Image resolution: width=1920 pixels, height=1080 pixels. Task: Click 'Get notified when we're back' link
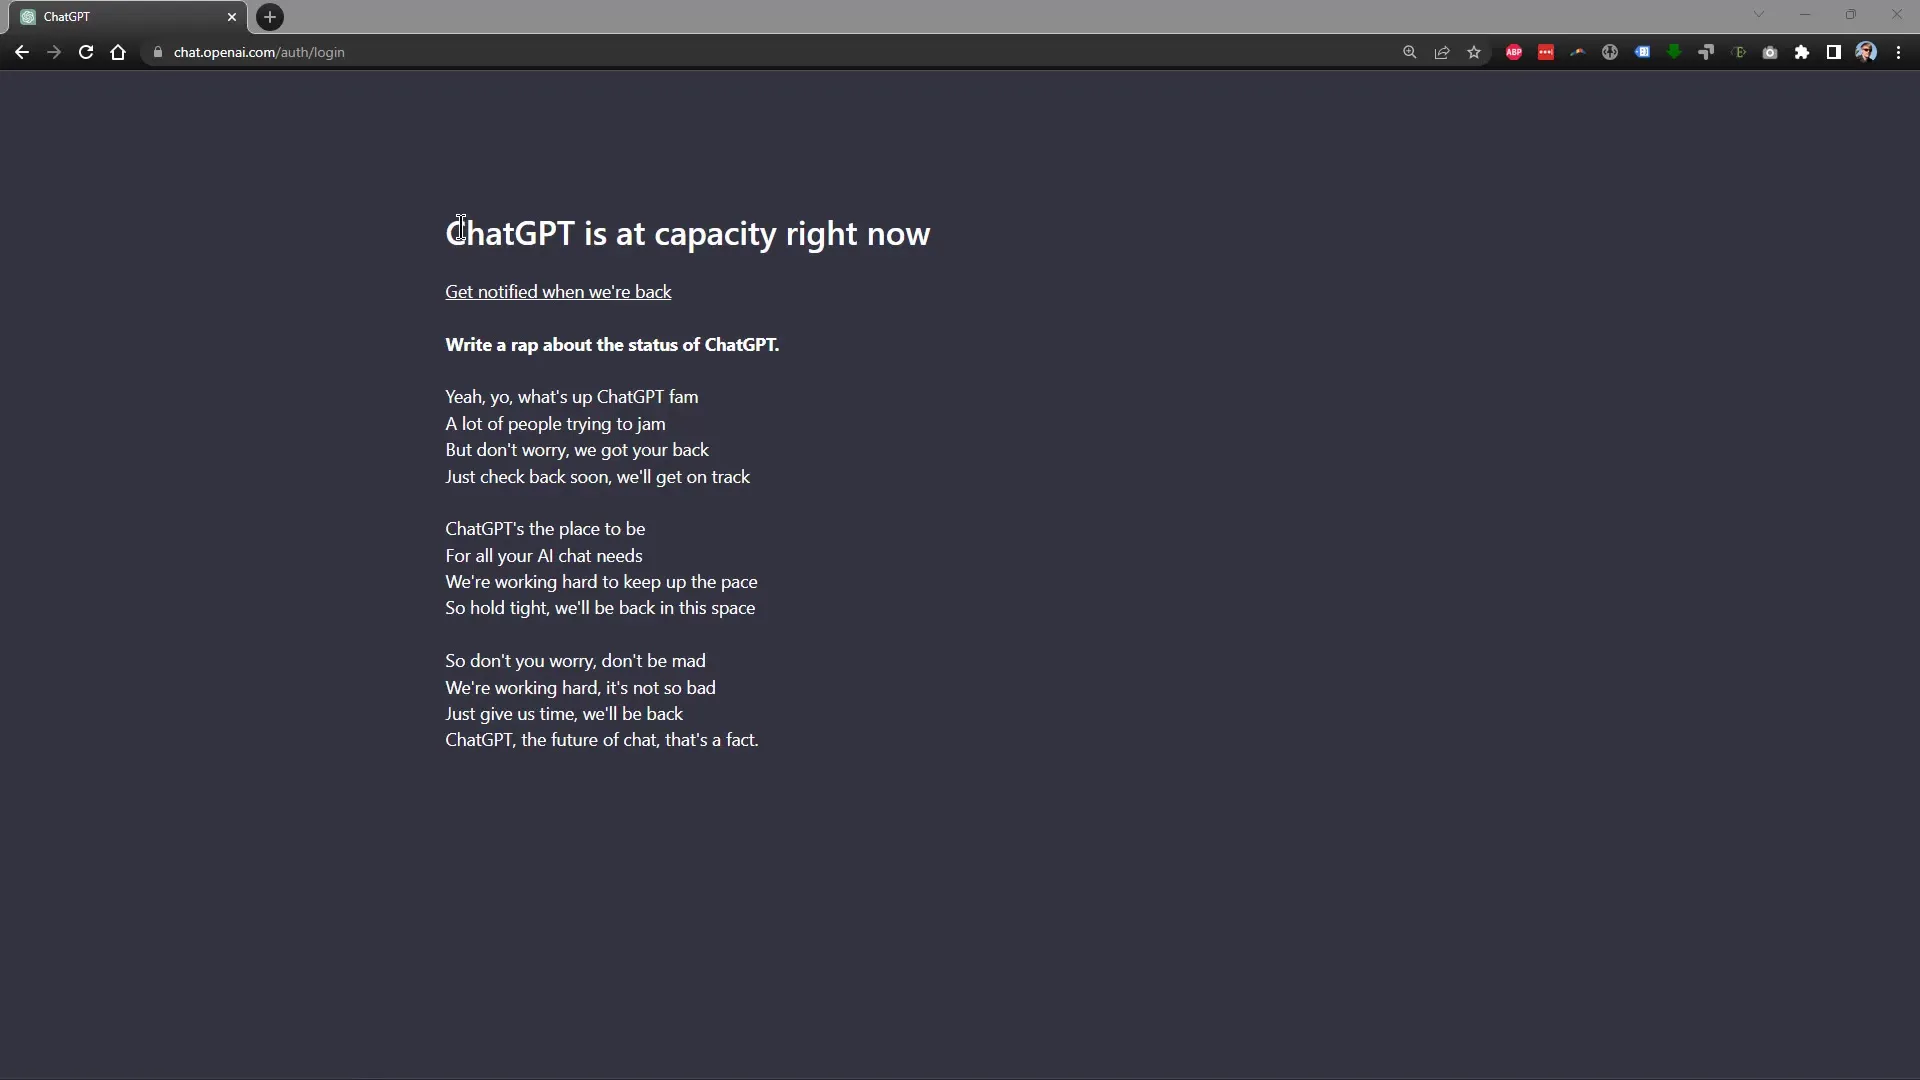pos(558,291)
